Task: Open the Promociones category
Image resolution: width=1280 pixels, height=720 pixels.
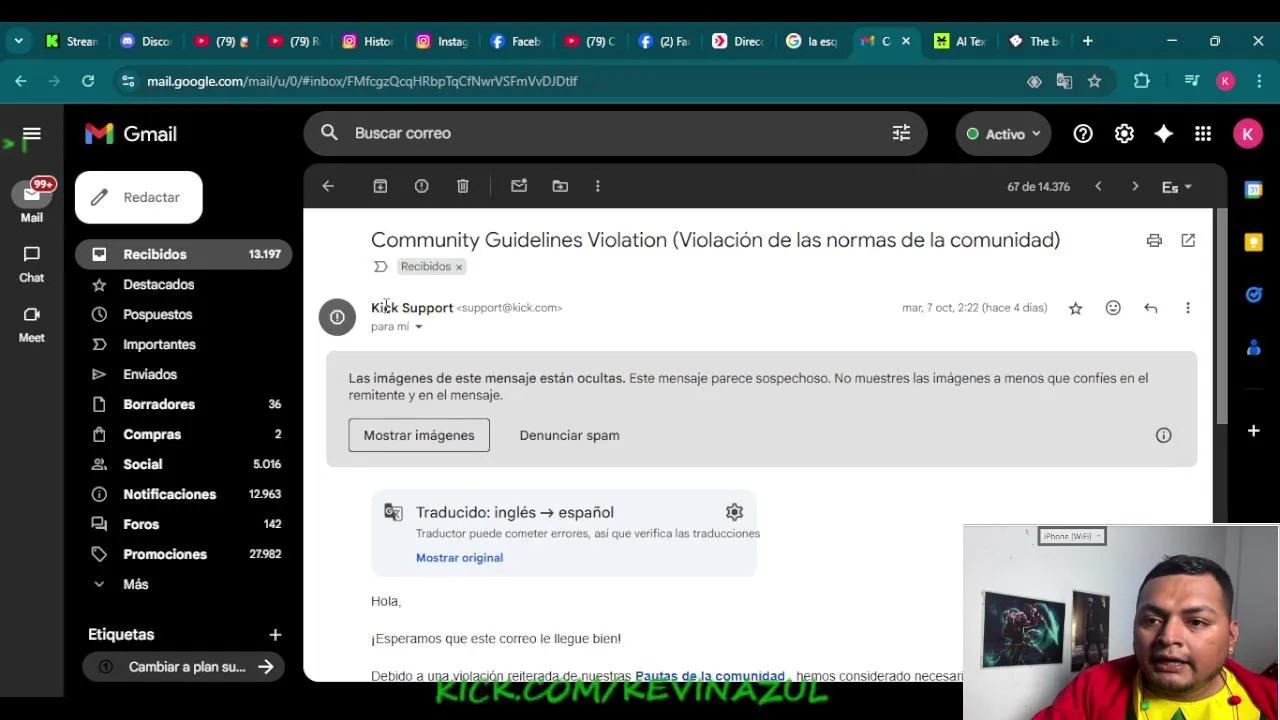Action: (184, 554)
